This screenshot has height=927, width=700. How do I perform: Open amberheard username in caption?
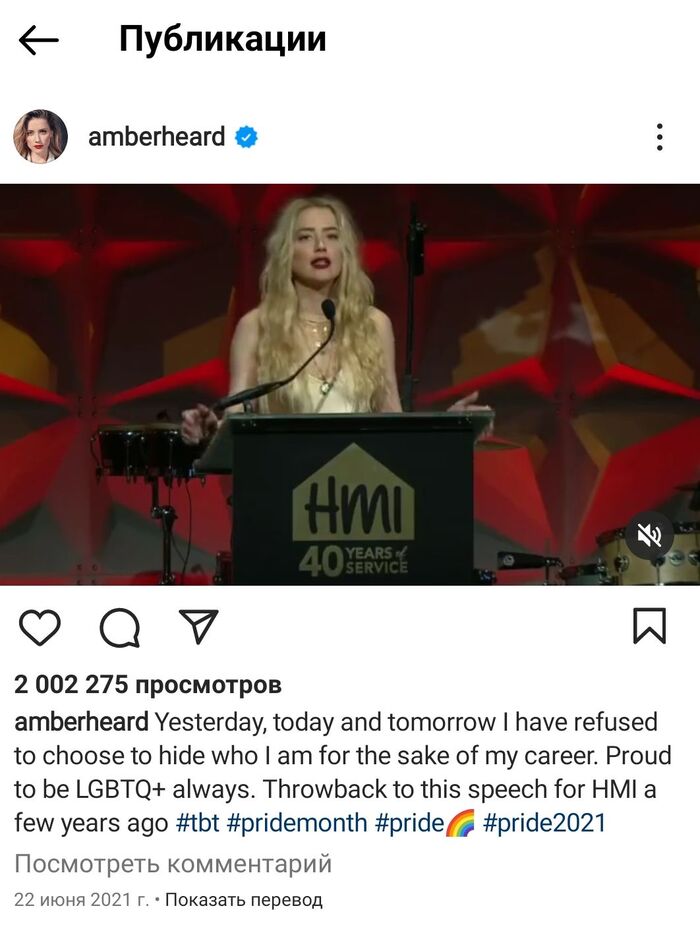pos(82,722)
